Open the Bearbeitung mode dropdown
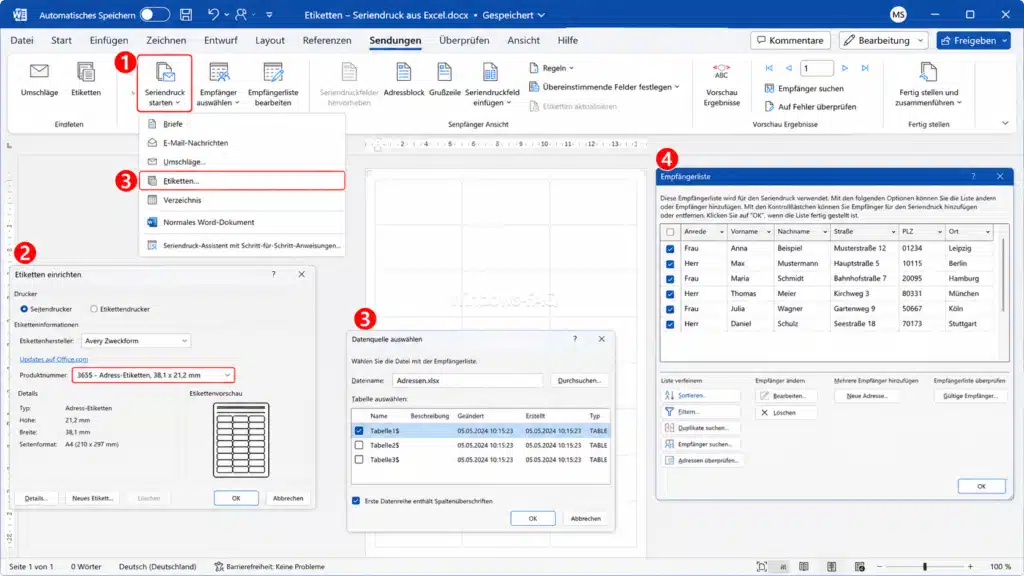This screenshot has height=576, width=1024. 884,40
